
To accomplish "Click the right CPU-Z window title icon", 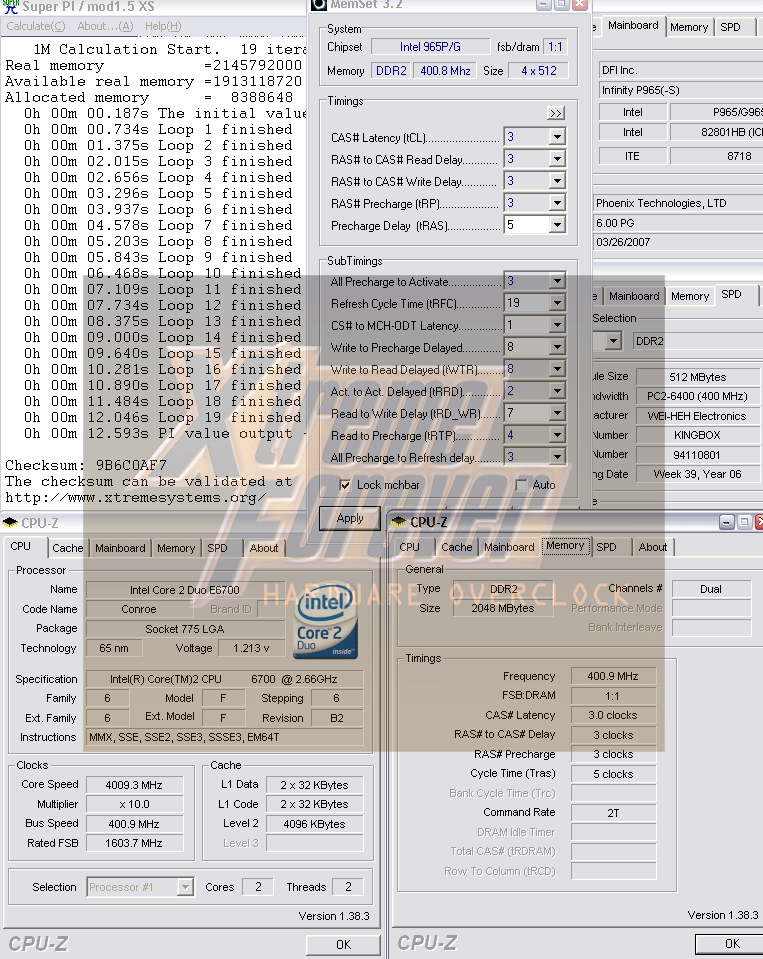I will (x=399, y=522).
